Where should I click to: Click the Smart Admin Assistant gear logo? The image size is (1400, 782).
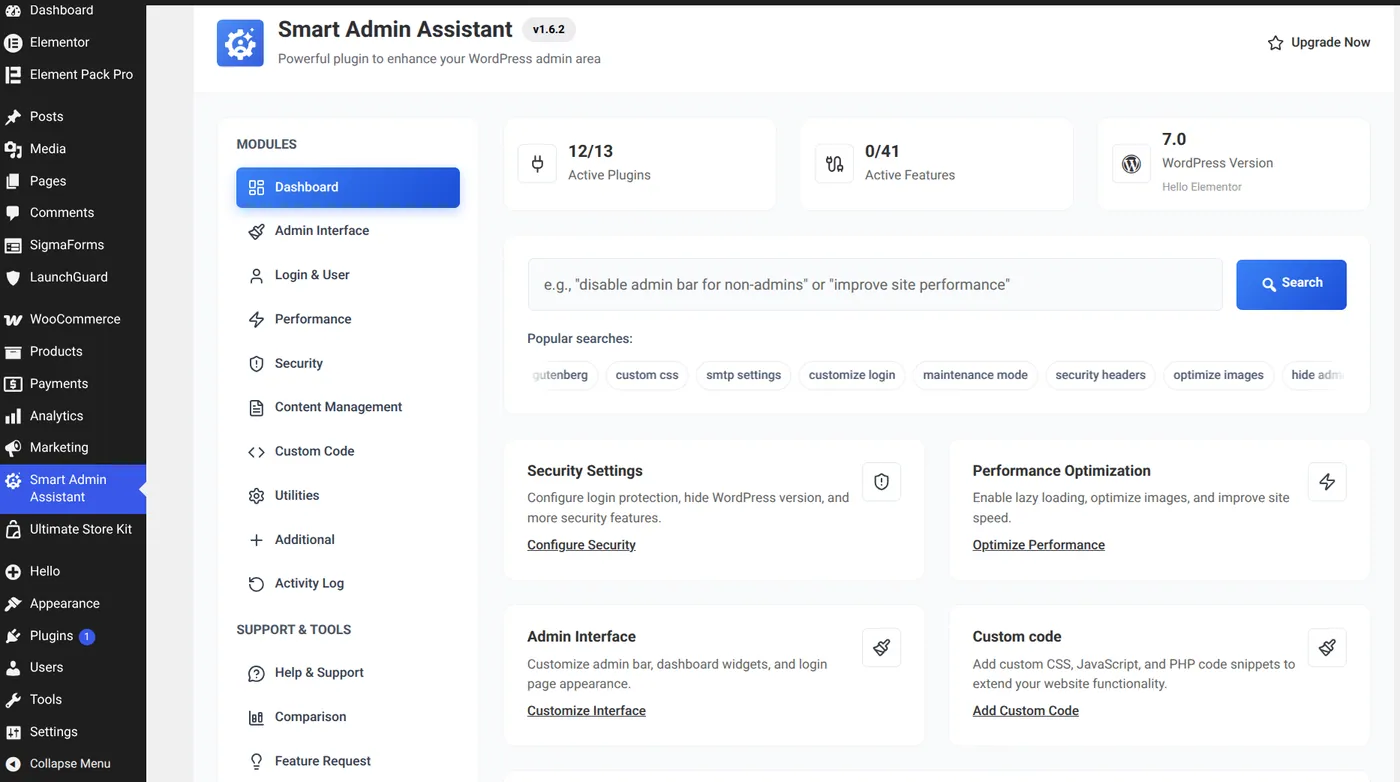pyautogui.click(x=240, y=43)
